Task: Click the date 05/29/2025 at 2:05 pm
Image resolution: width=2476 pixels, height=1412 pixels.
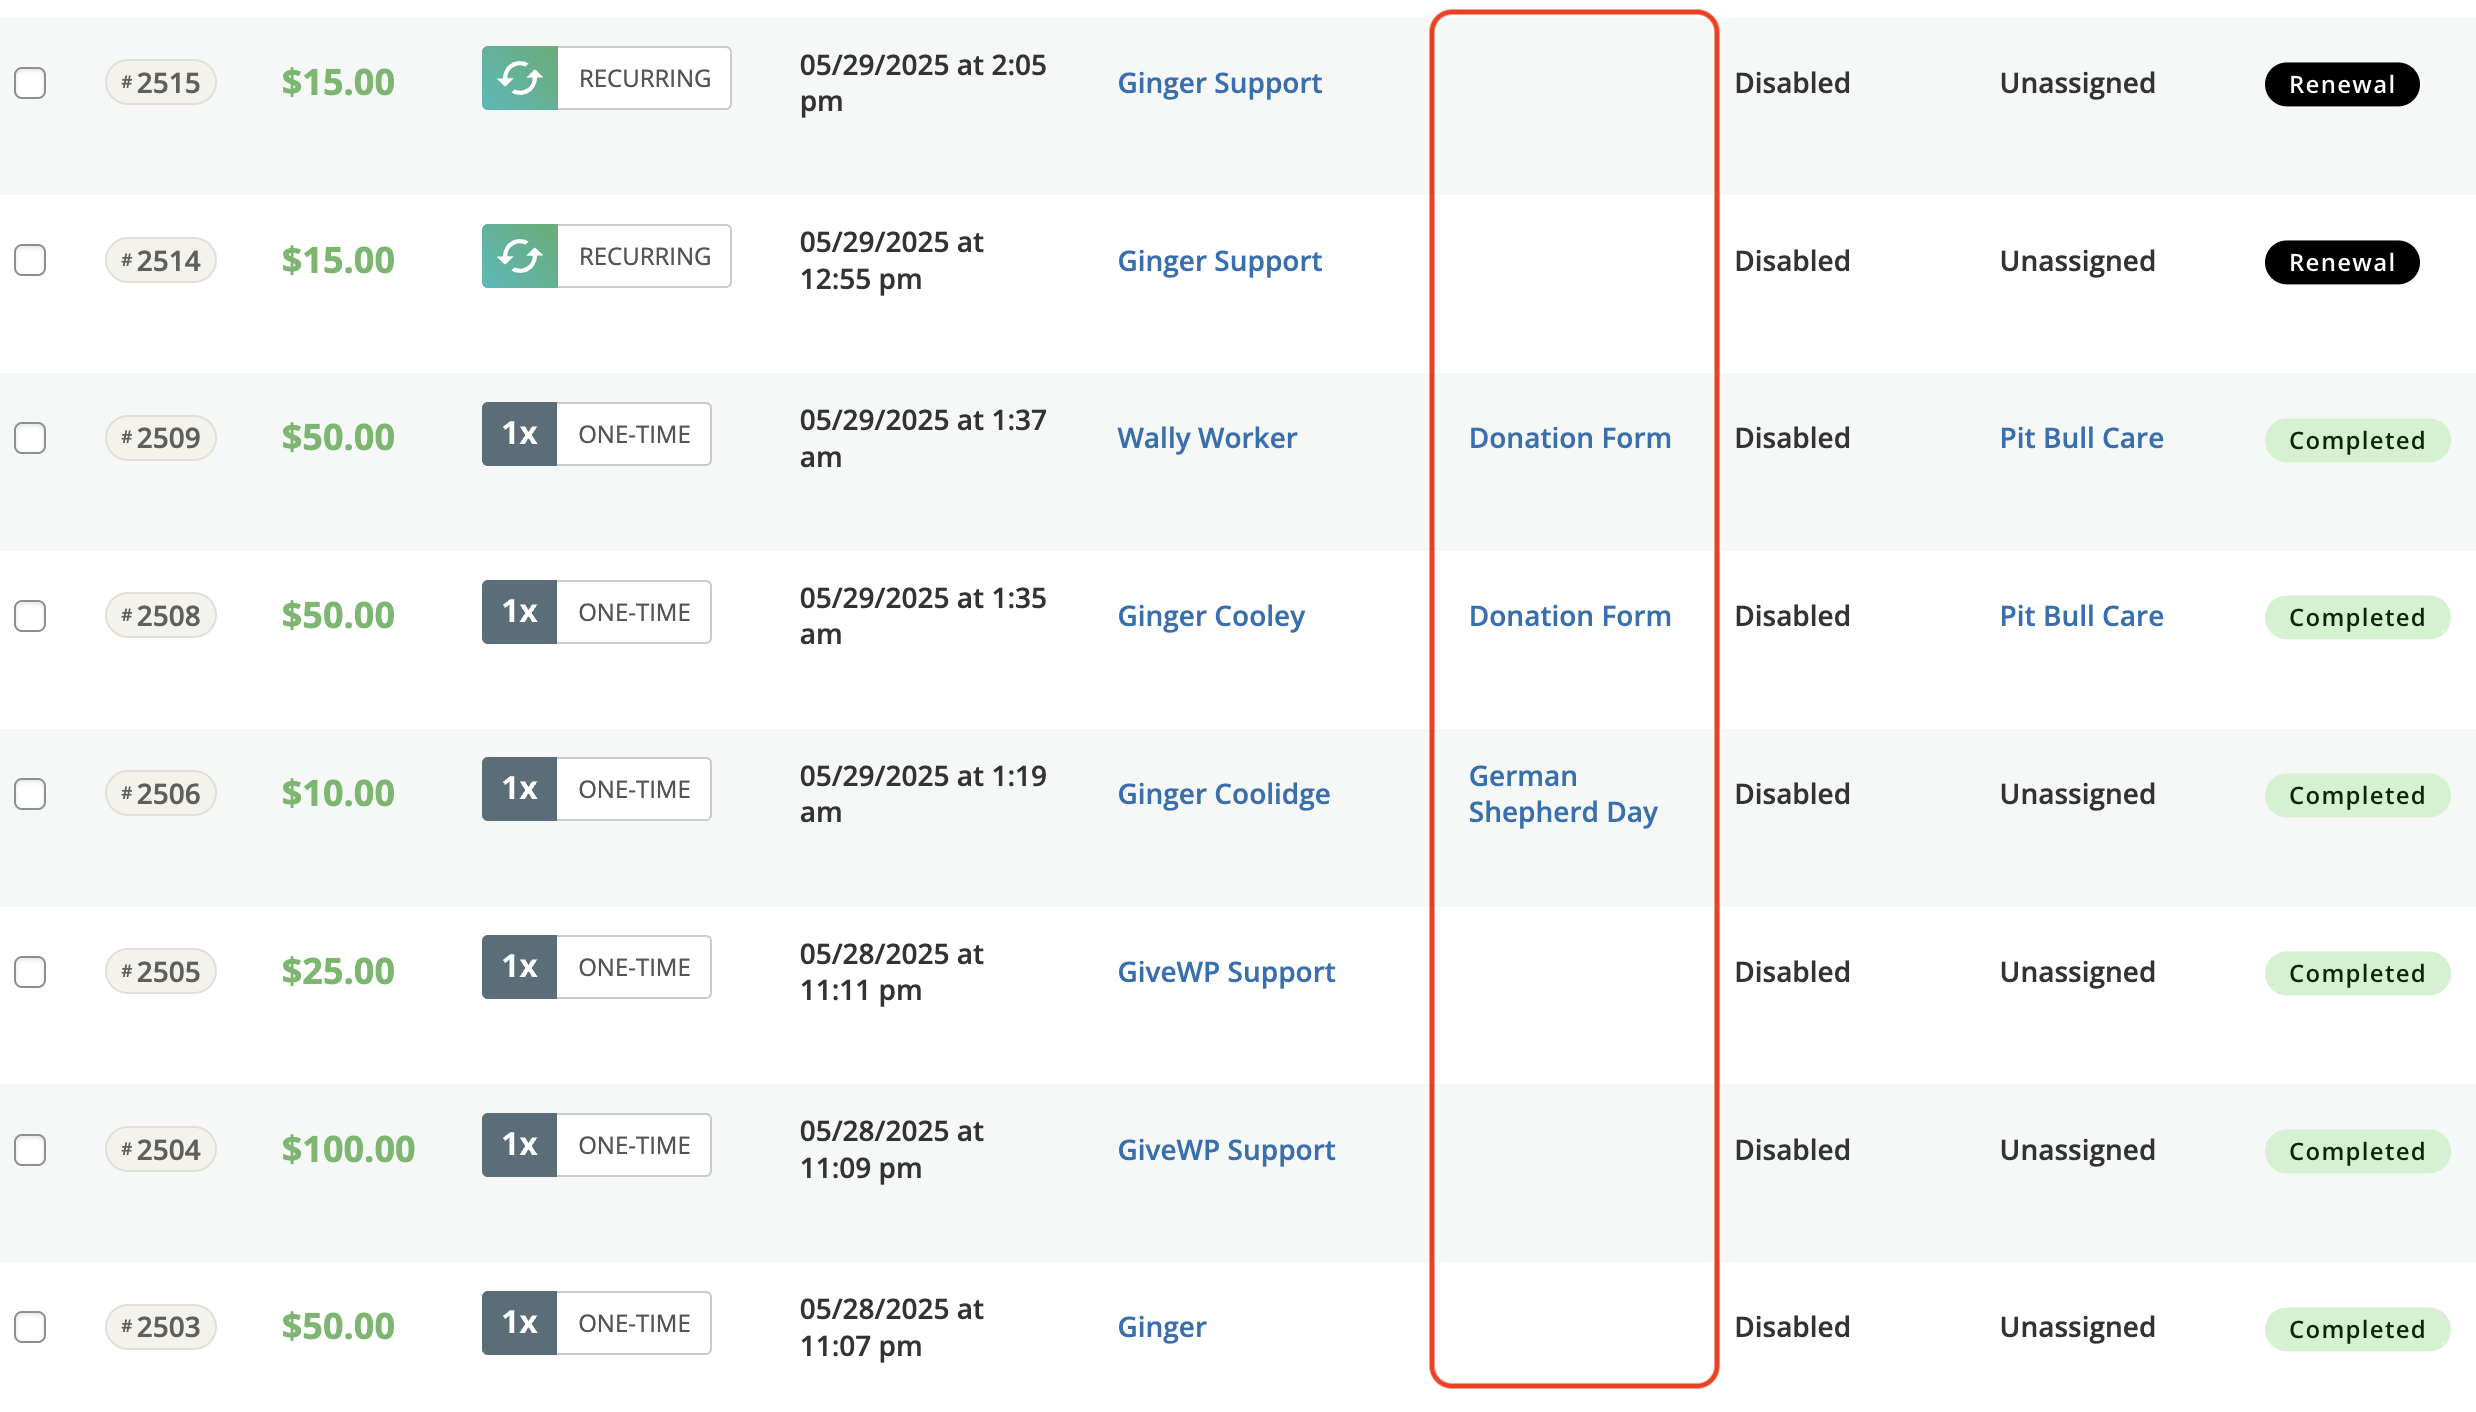Action: (923, 83)
